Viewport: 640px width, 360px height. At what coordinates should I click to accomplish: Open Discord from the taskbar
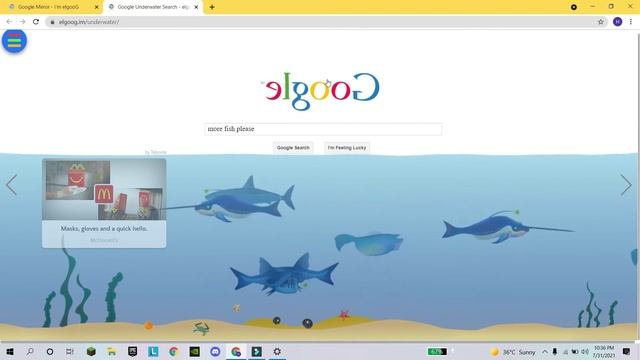215,351
